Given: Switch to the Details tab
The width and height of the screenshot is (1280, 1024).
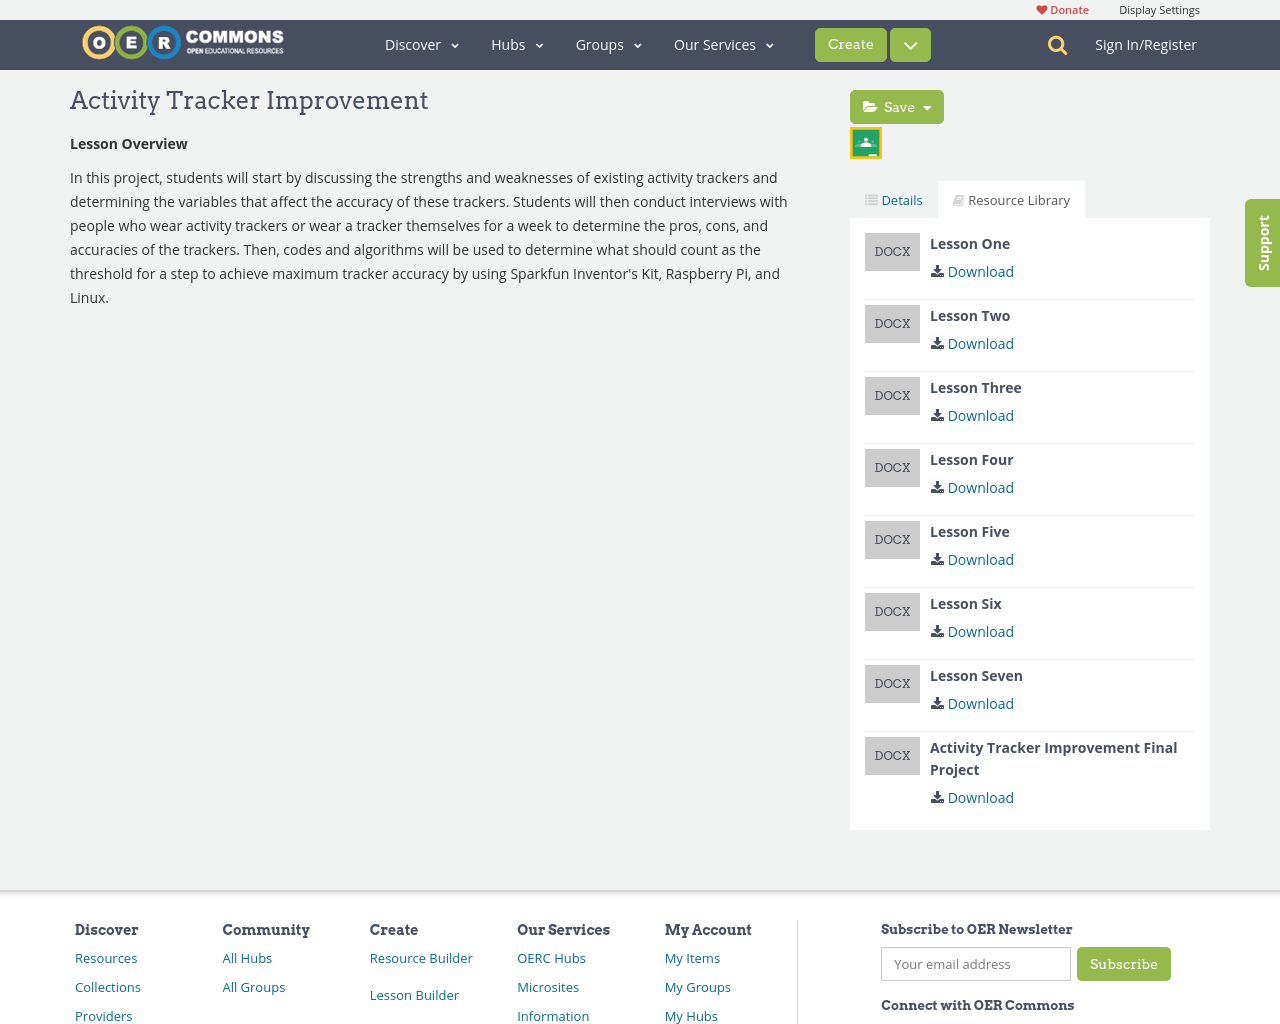Looking at the screenshot, I should [x=891, y=198].
